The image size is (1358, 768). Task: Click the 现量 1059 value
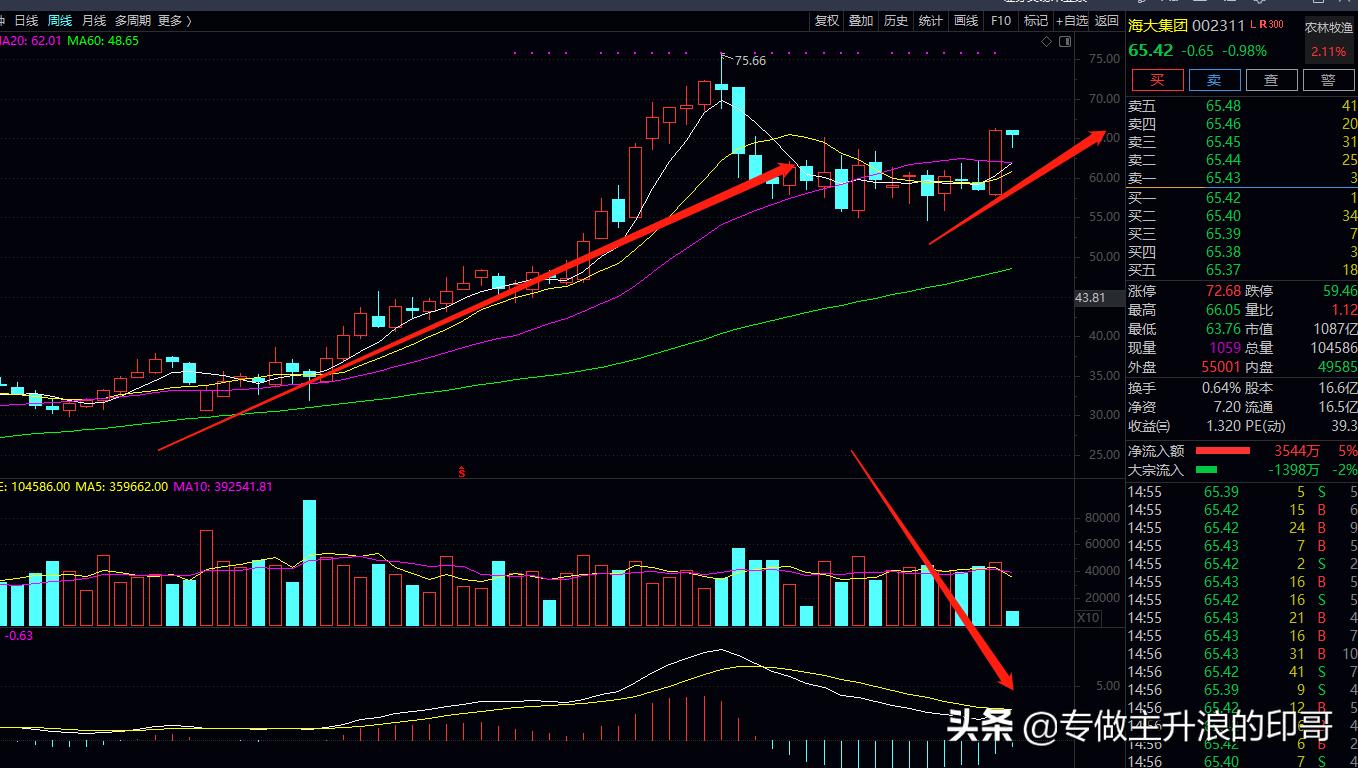click(1225, 348)
